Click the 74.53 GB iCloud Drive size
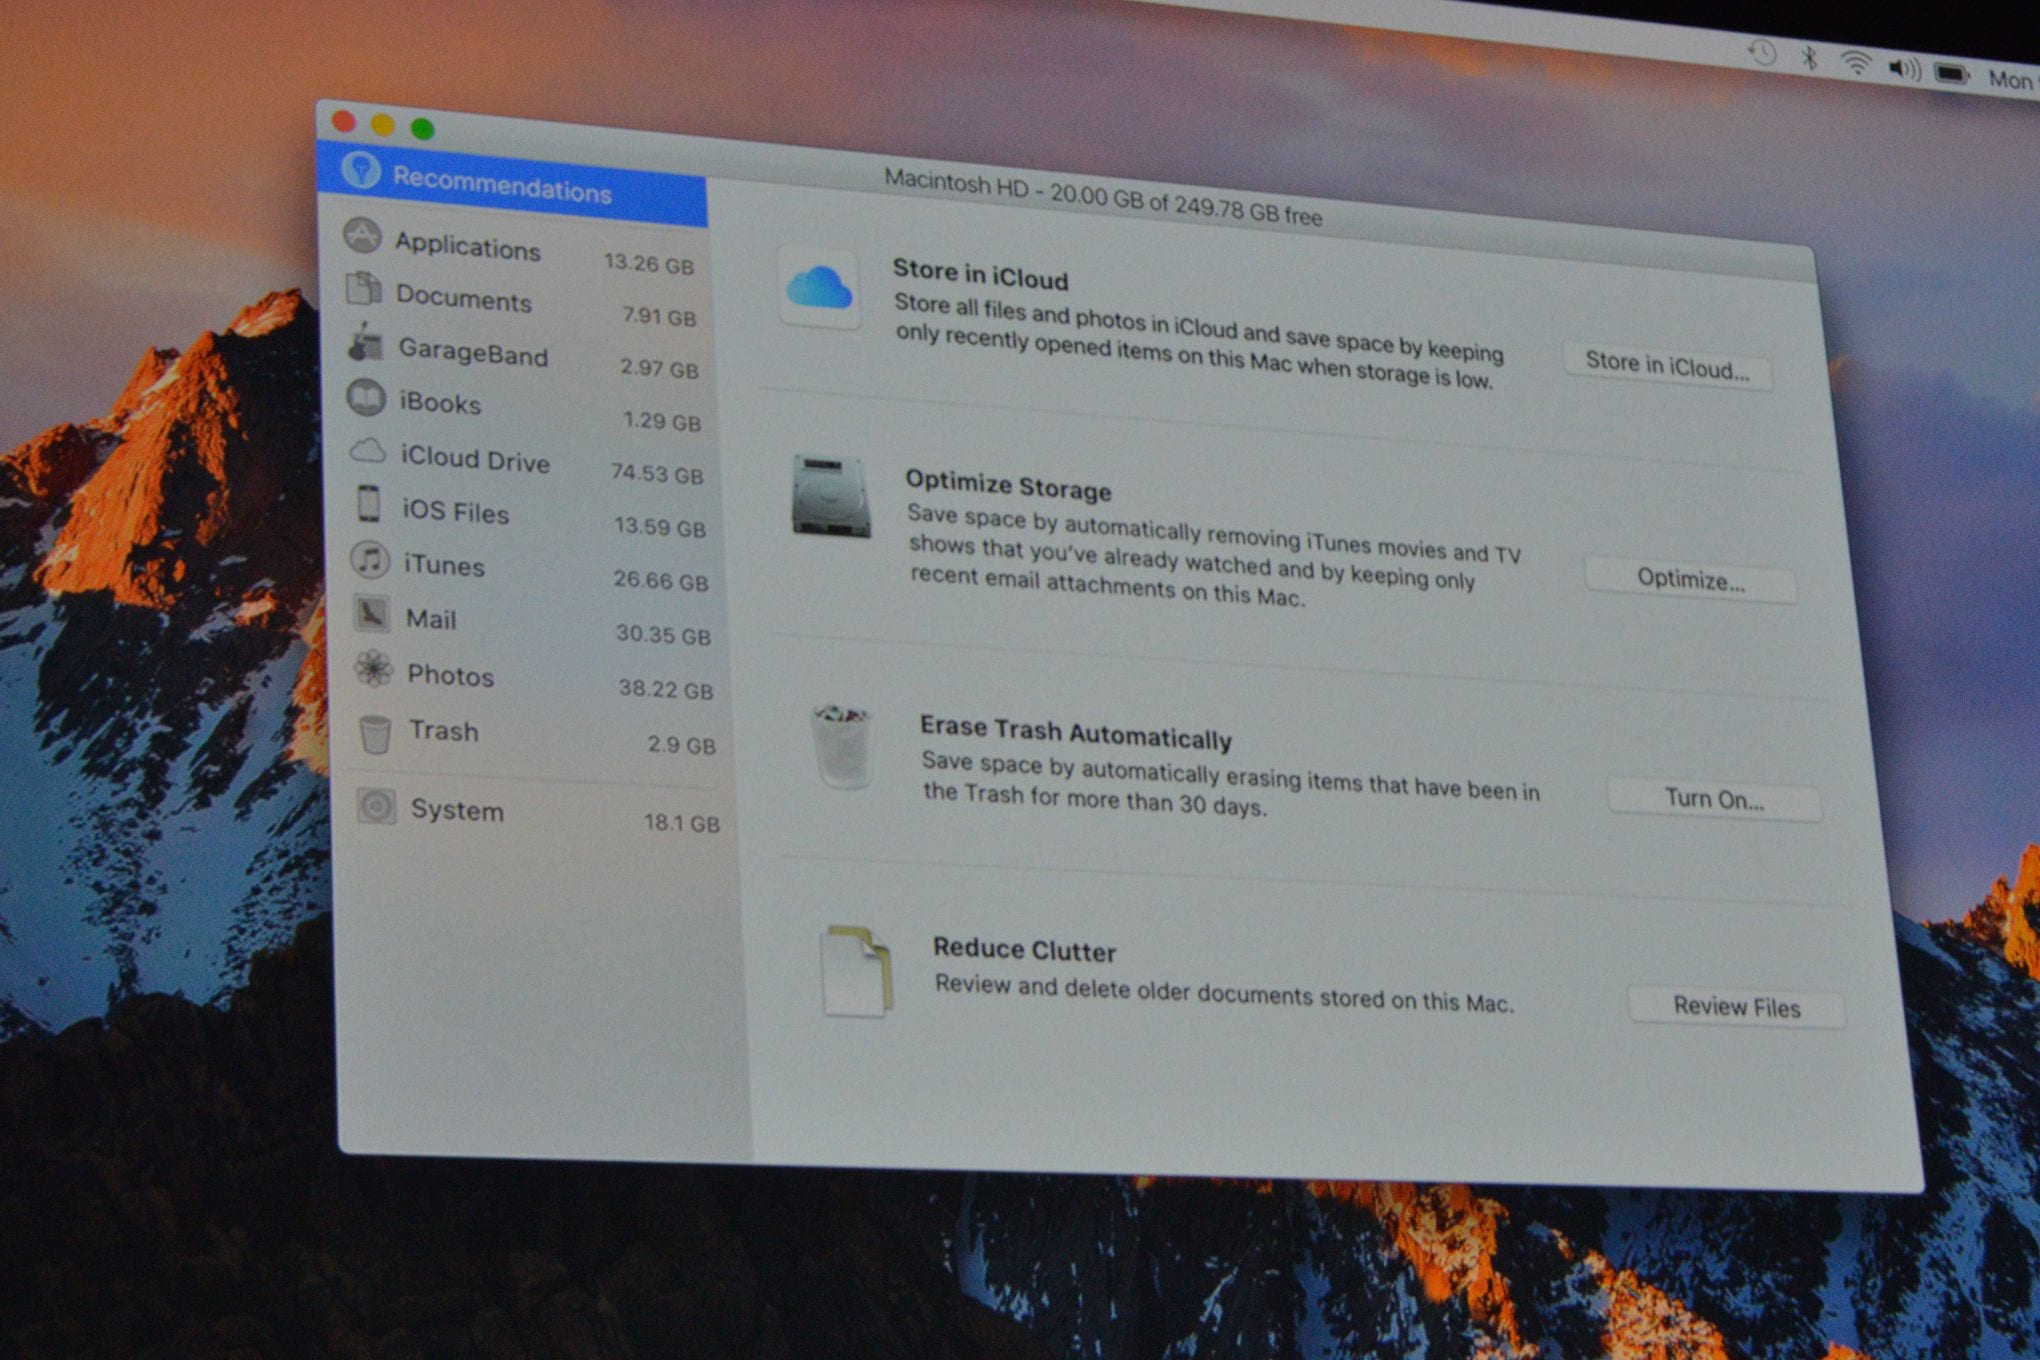The height and width of the screenshot is (1360, 2040). pos(657,473)
